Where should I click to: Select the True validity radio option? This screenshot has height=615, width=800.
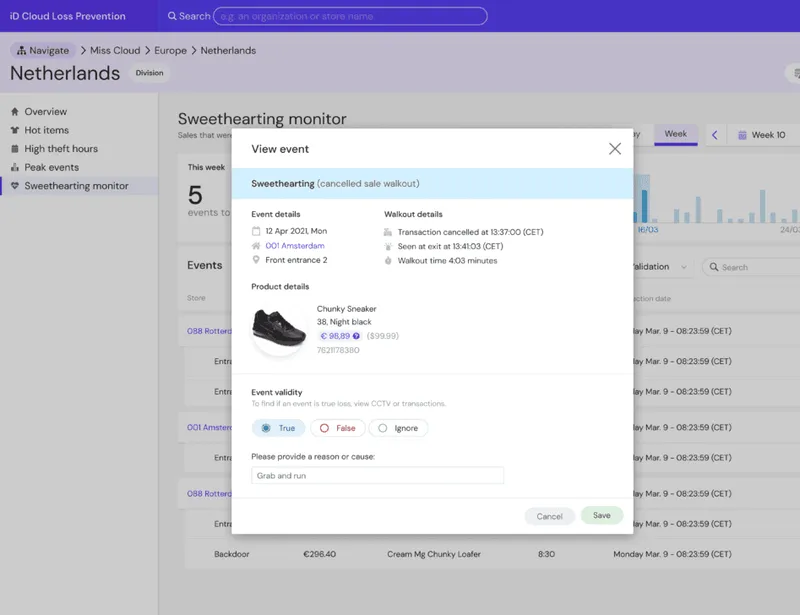(278, 428)
